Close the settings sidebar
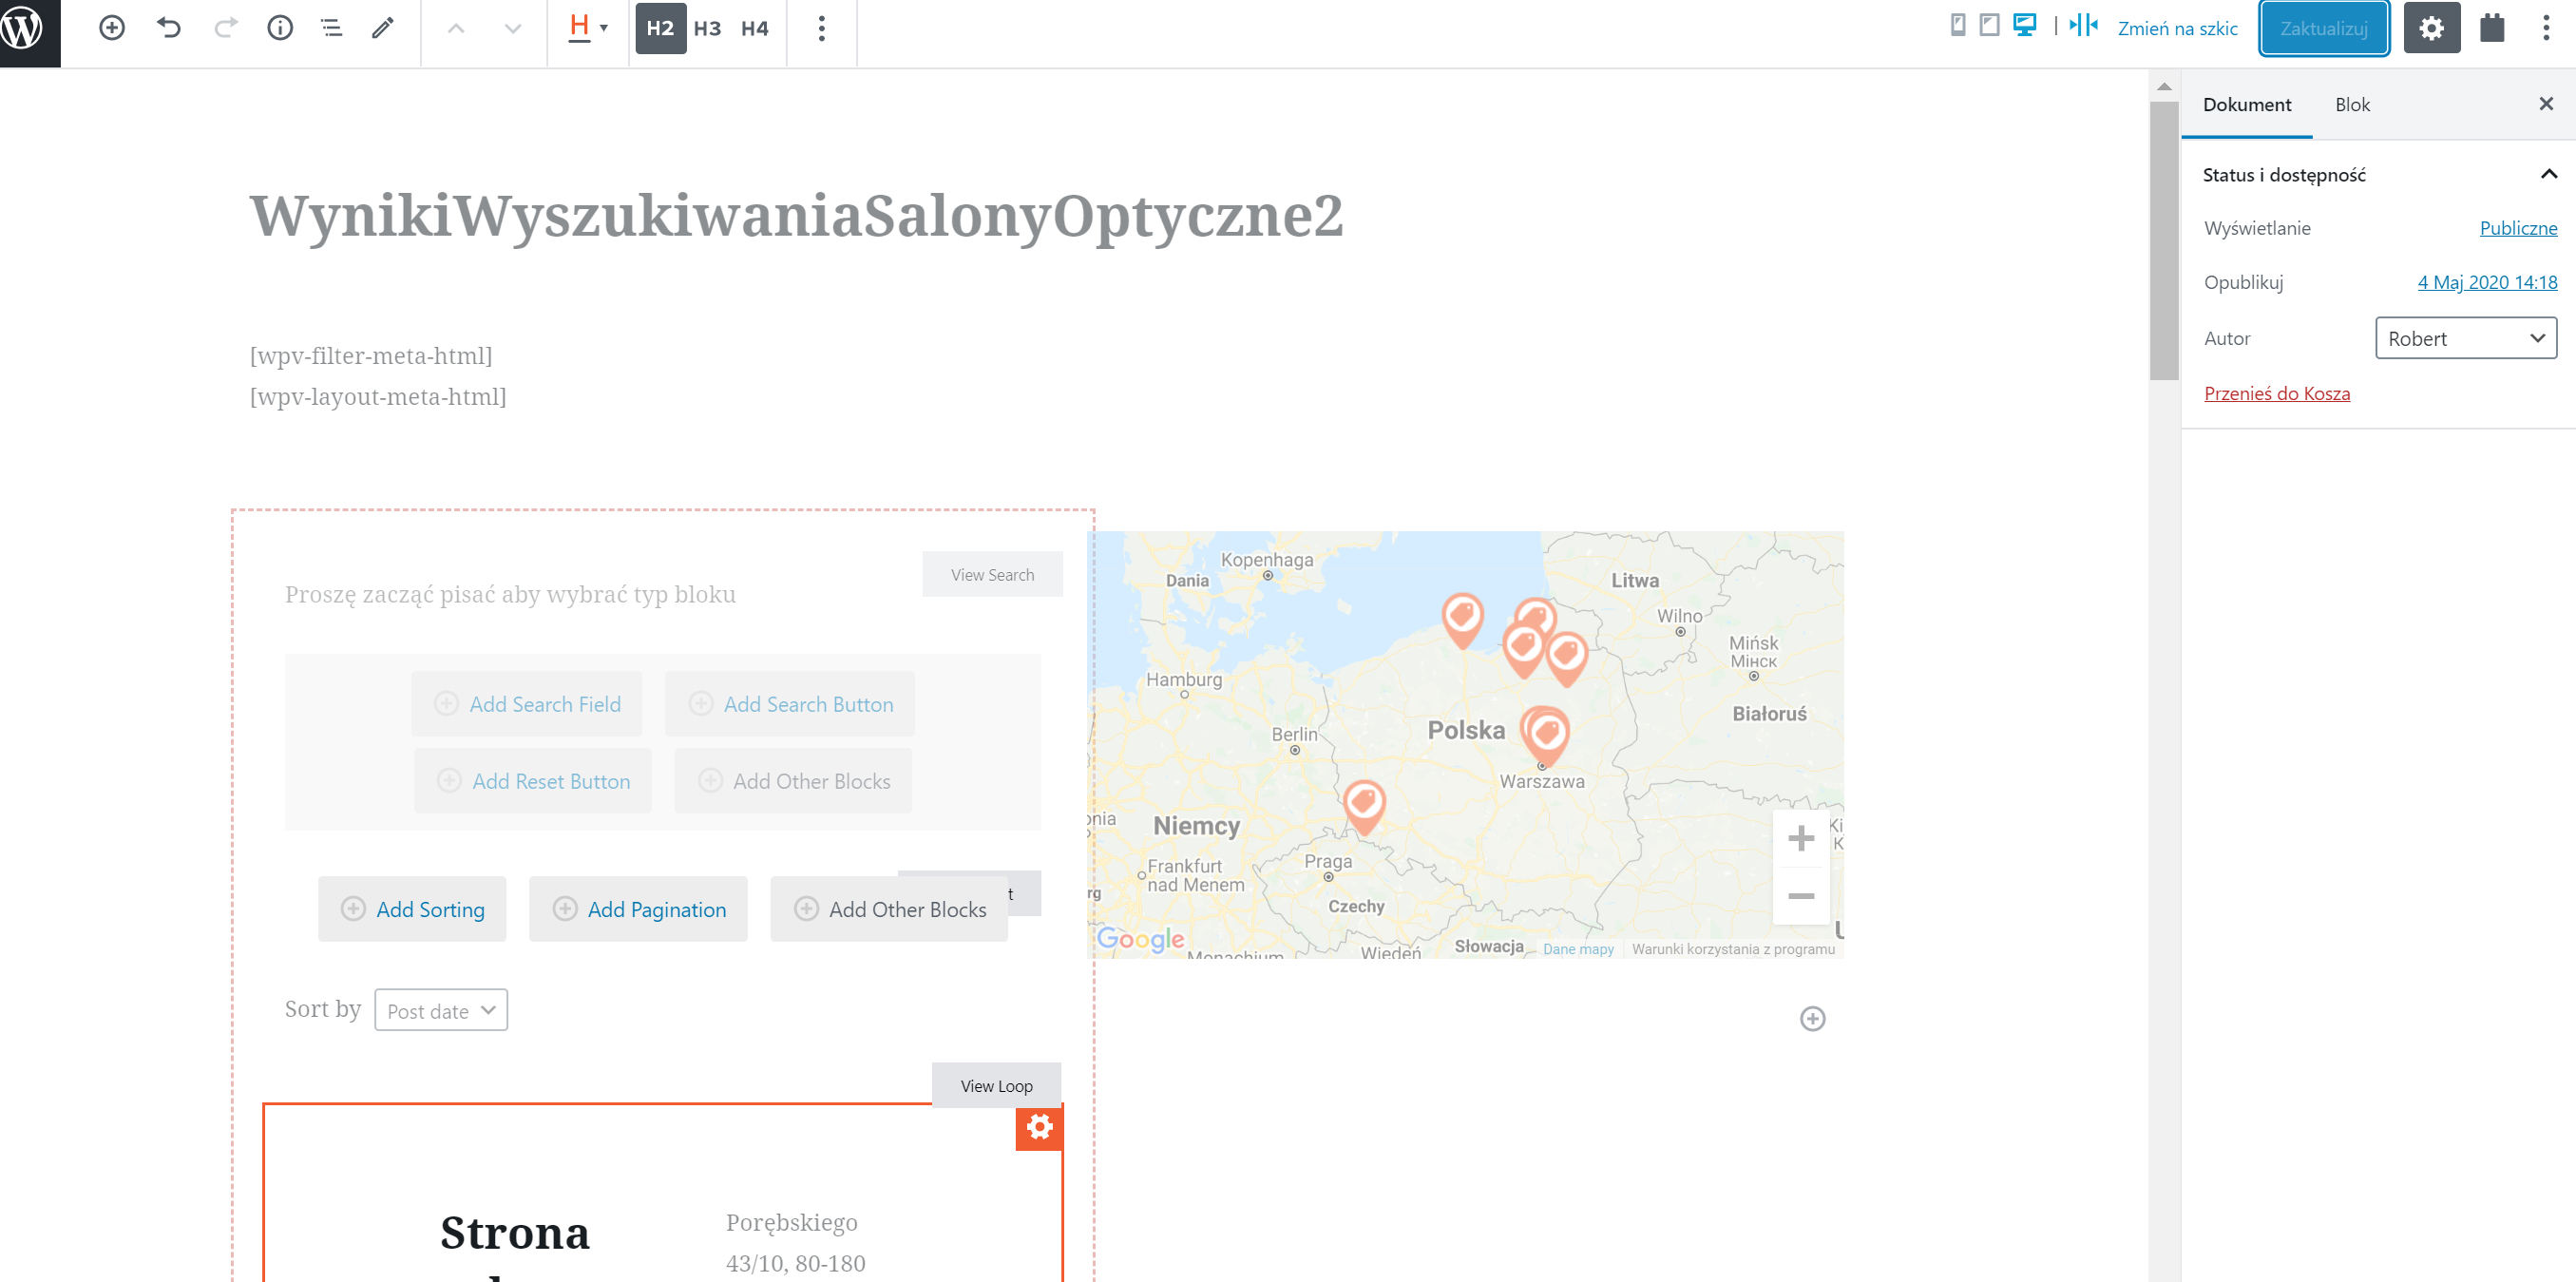Image resolution: width=2576 pixels, height=1282 pixels. tap(2546, 104)
